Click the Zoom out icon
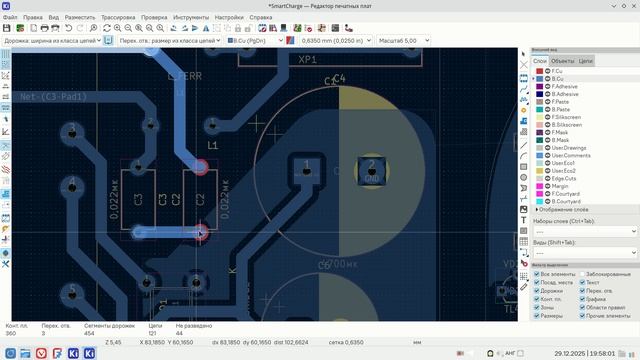The width and height of the screenshot is (640, 360). tap(128, 28)
